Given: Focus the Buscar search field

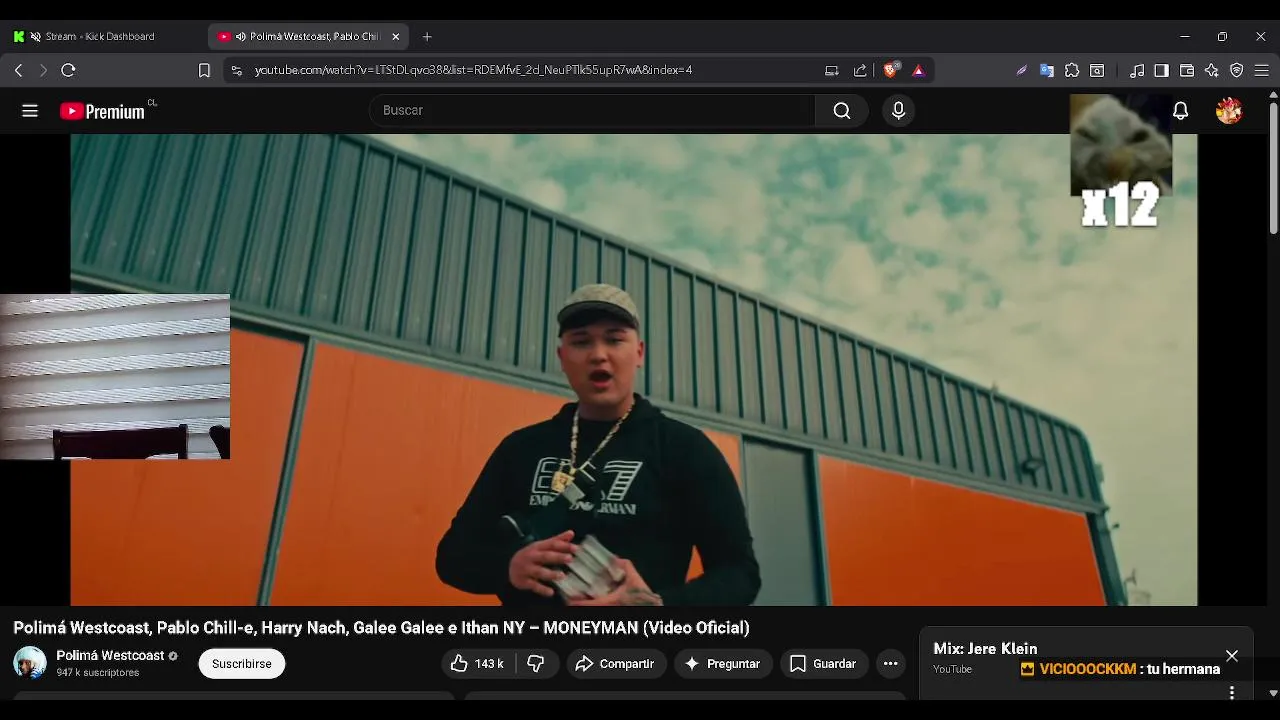Looking at the screenshot, I should point(592,111).
